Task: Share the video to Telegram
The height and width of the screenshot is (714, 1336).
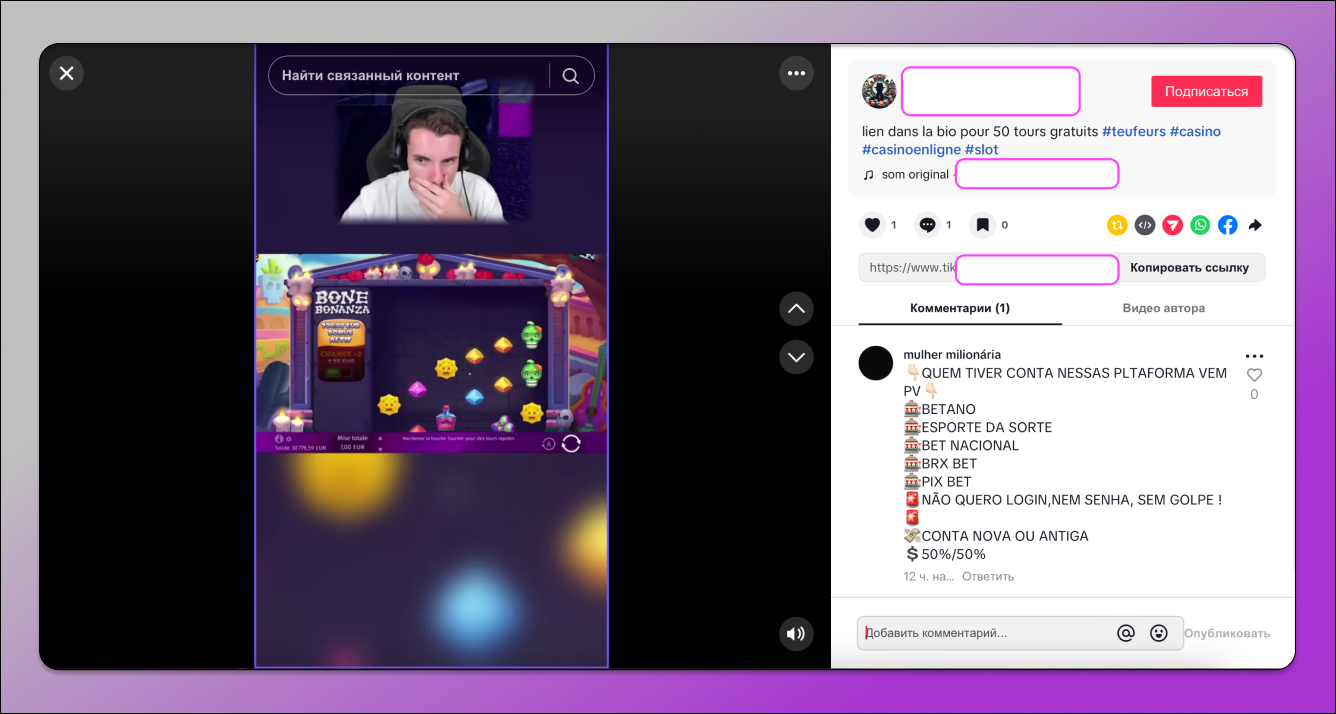Action: click(x=1172, y=224)
